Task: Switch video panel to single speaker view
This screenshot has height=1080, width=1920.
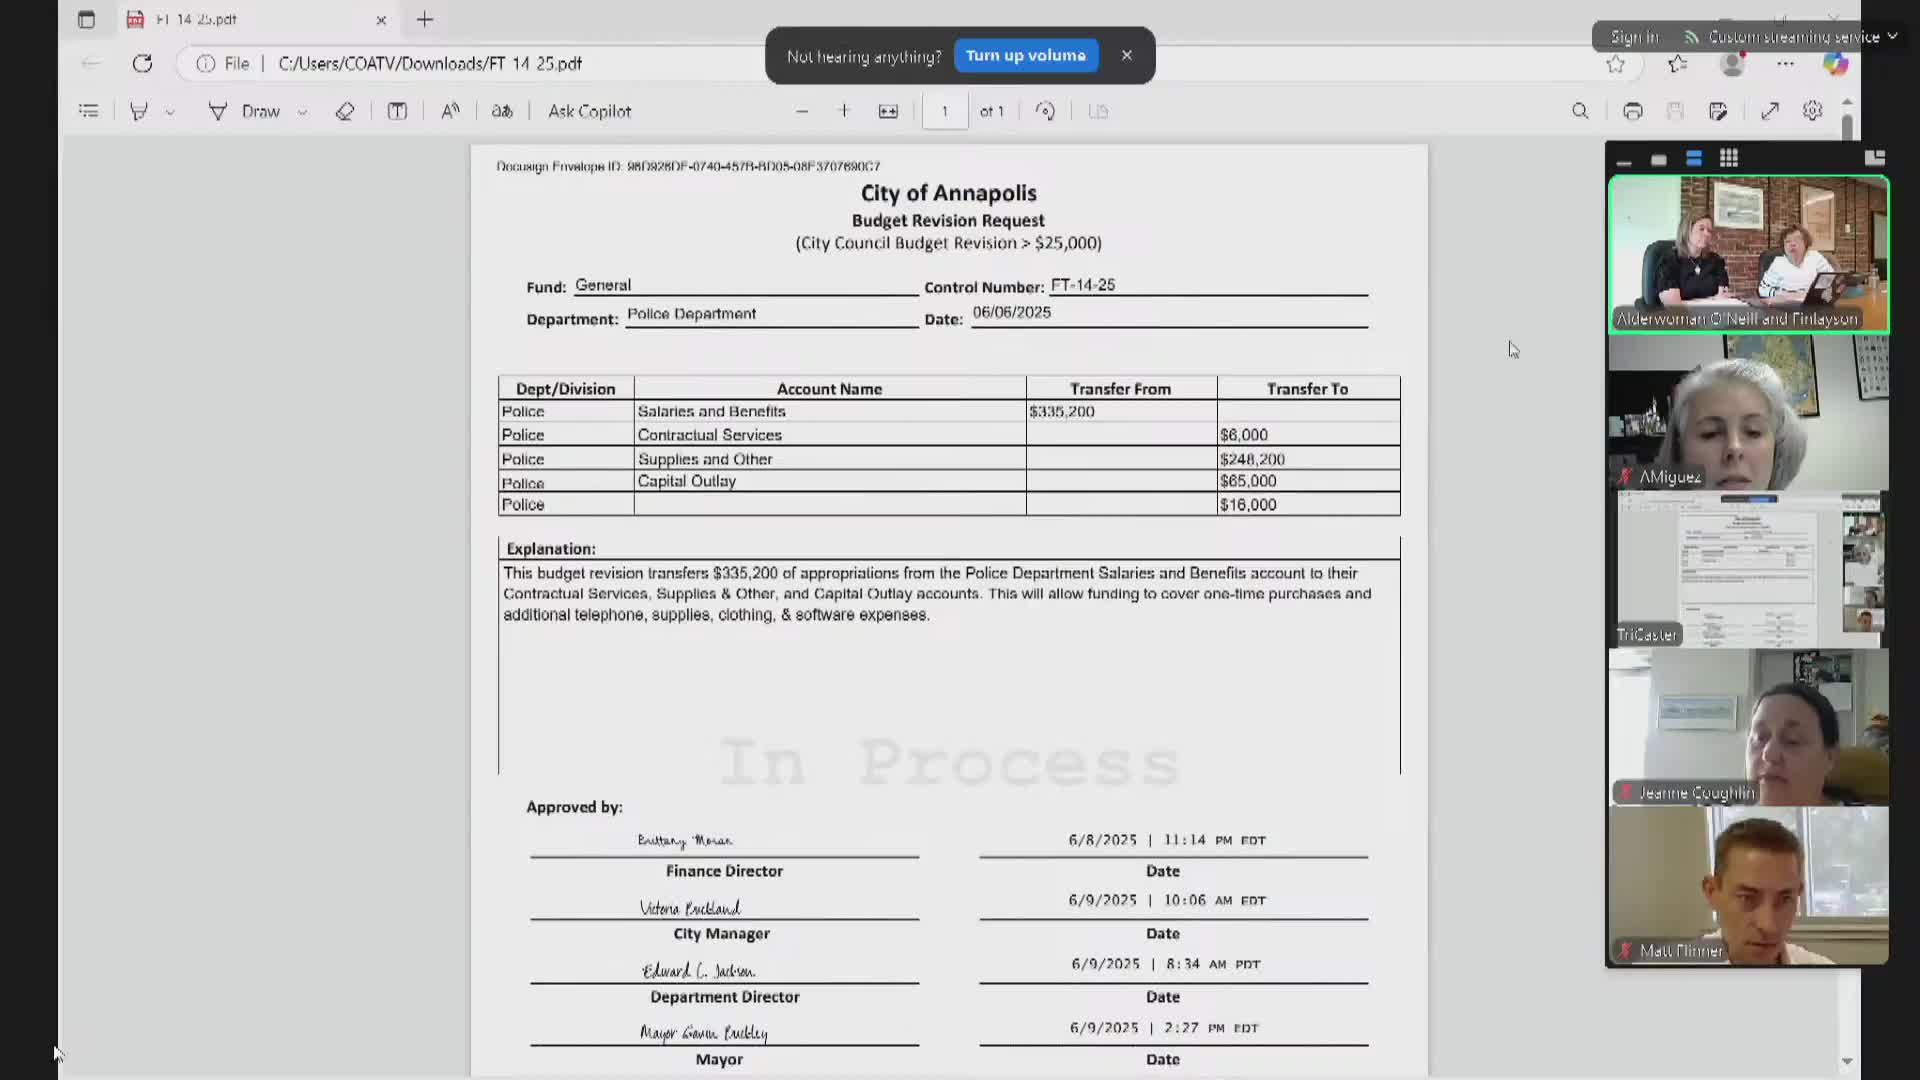Action: pyautogui.click(x=1659, y=160)
